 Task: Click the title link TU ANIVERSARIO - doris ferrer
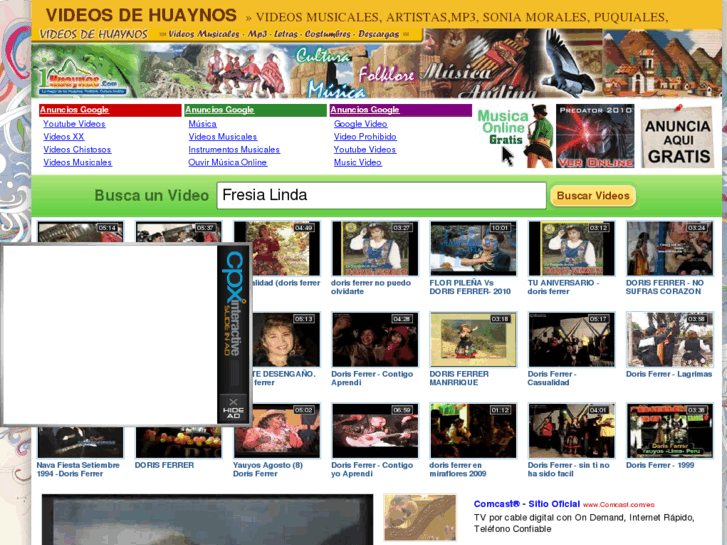[x=563, y=287]
